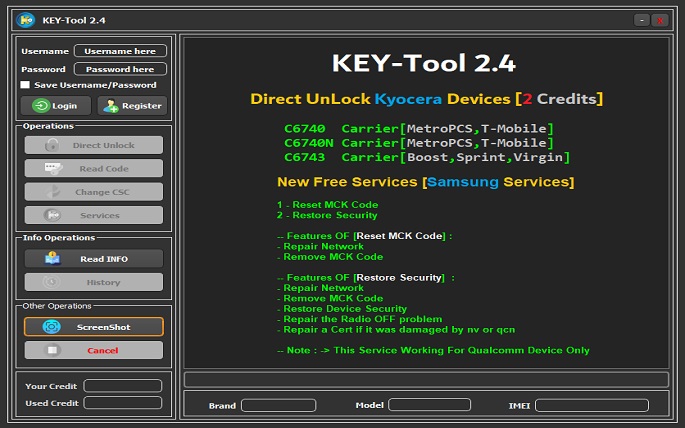Click the 'C6743 Carrier[Boost,Sprint,Virgin]' line

pyautogui.click(x=427, y=157)
